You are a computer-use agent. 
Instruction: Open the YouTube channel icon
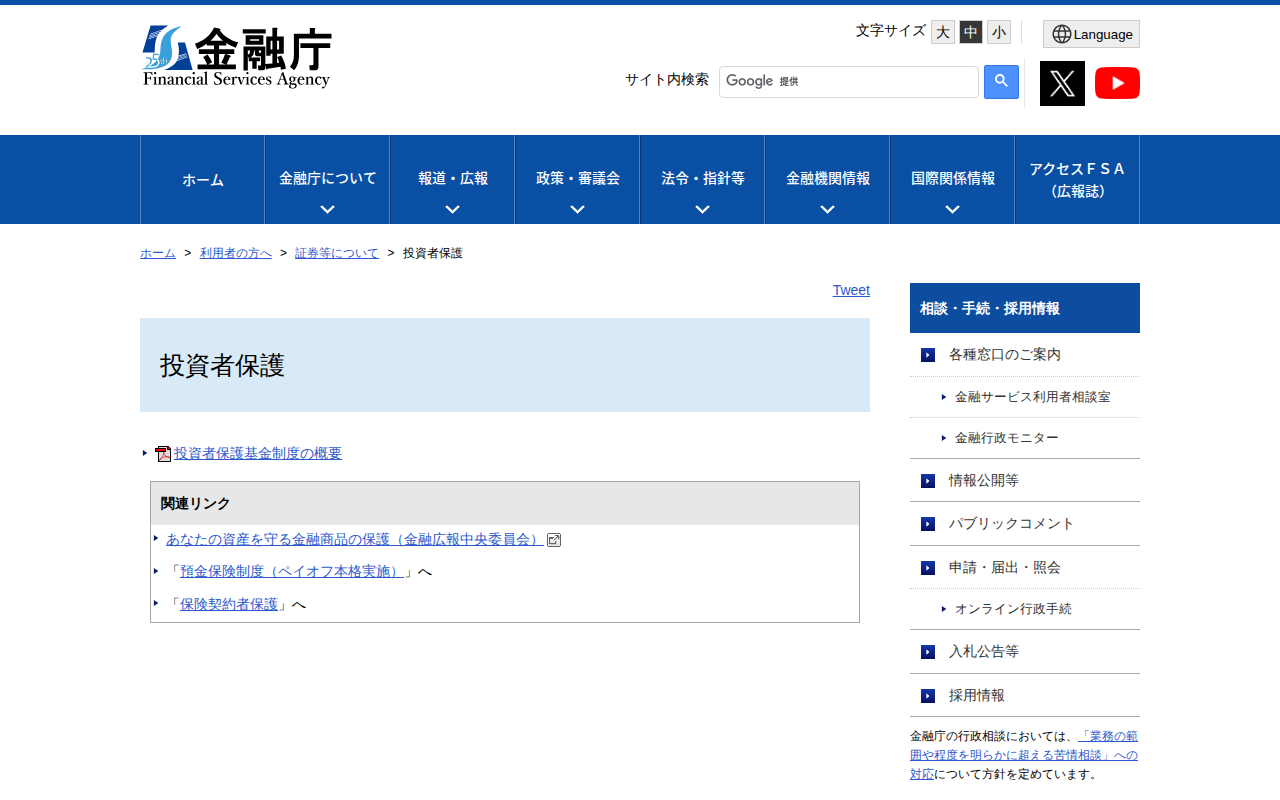(x=1117, y=83)
